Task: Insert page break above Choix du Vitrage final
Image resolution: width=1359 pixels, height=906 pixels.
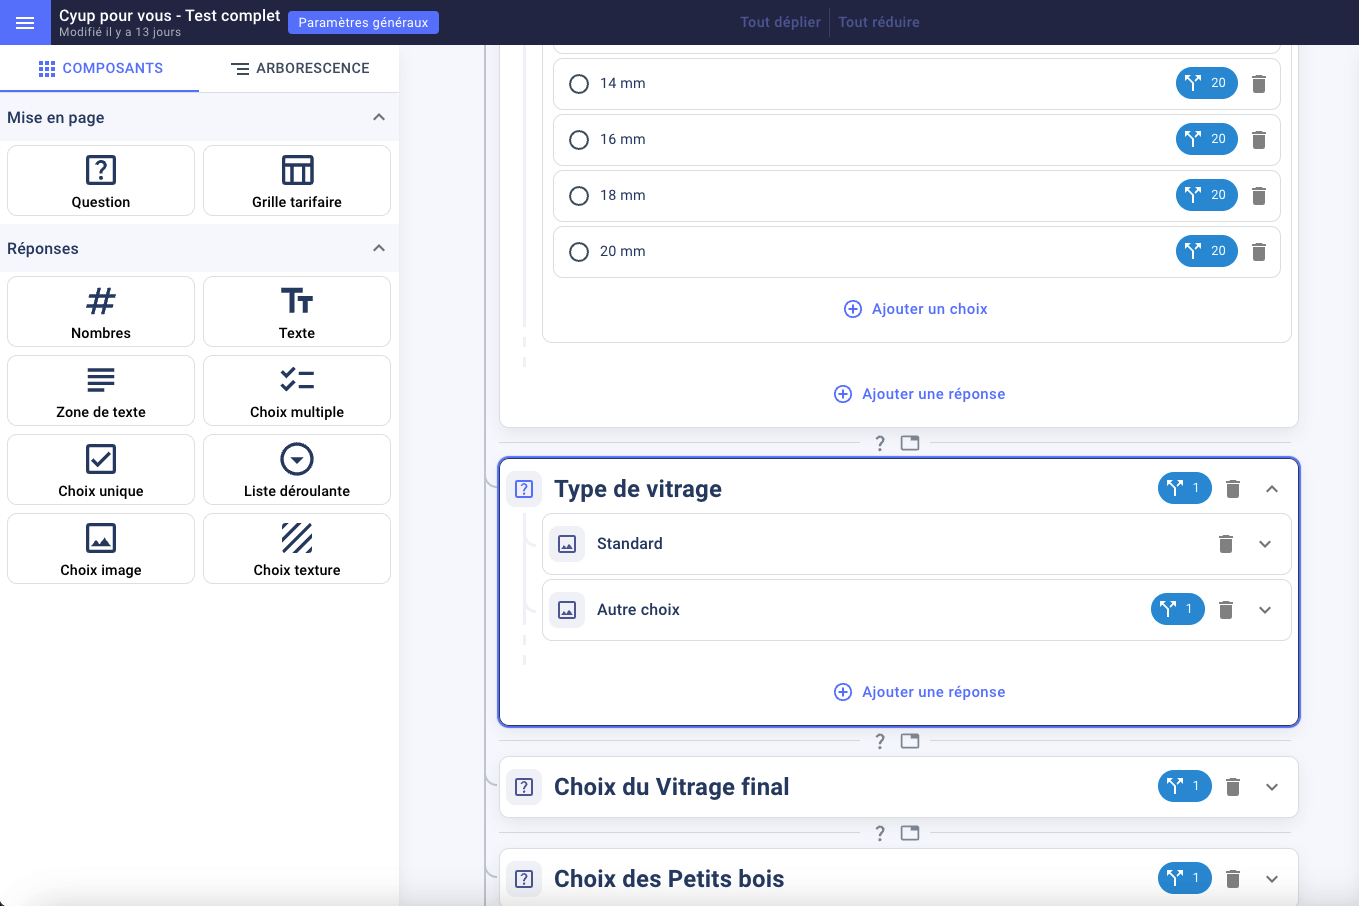Action: (x=910, y=741)
